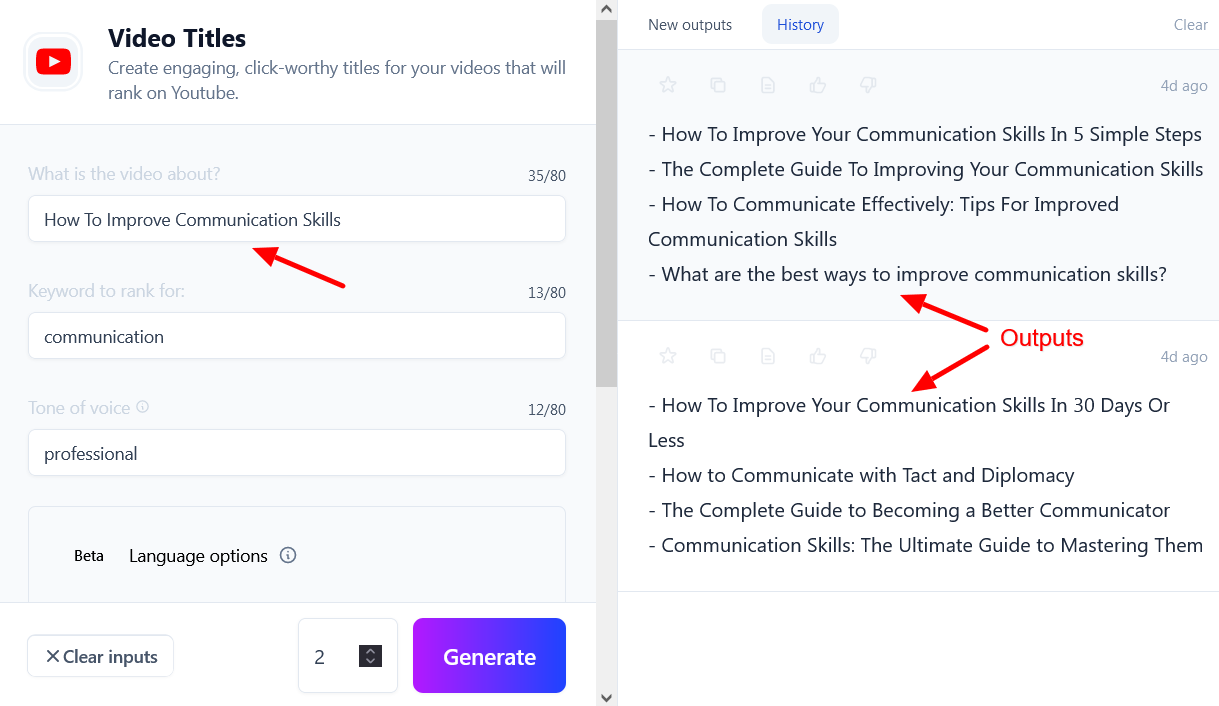Open document icon on second output

tap(768, 356)
